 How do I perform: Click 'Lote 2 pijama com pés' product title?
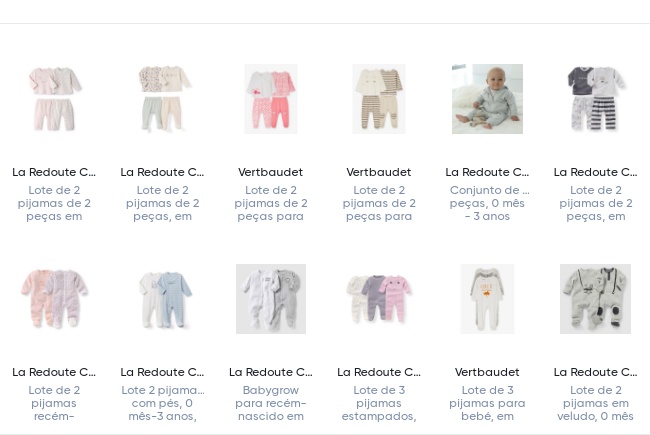coord(163,403)
